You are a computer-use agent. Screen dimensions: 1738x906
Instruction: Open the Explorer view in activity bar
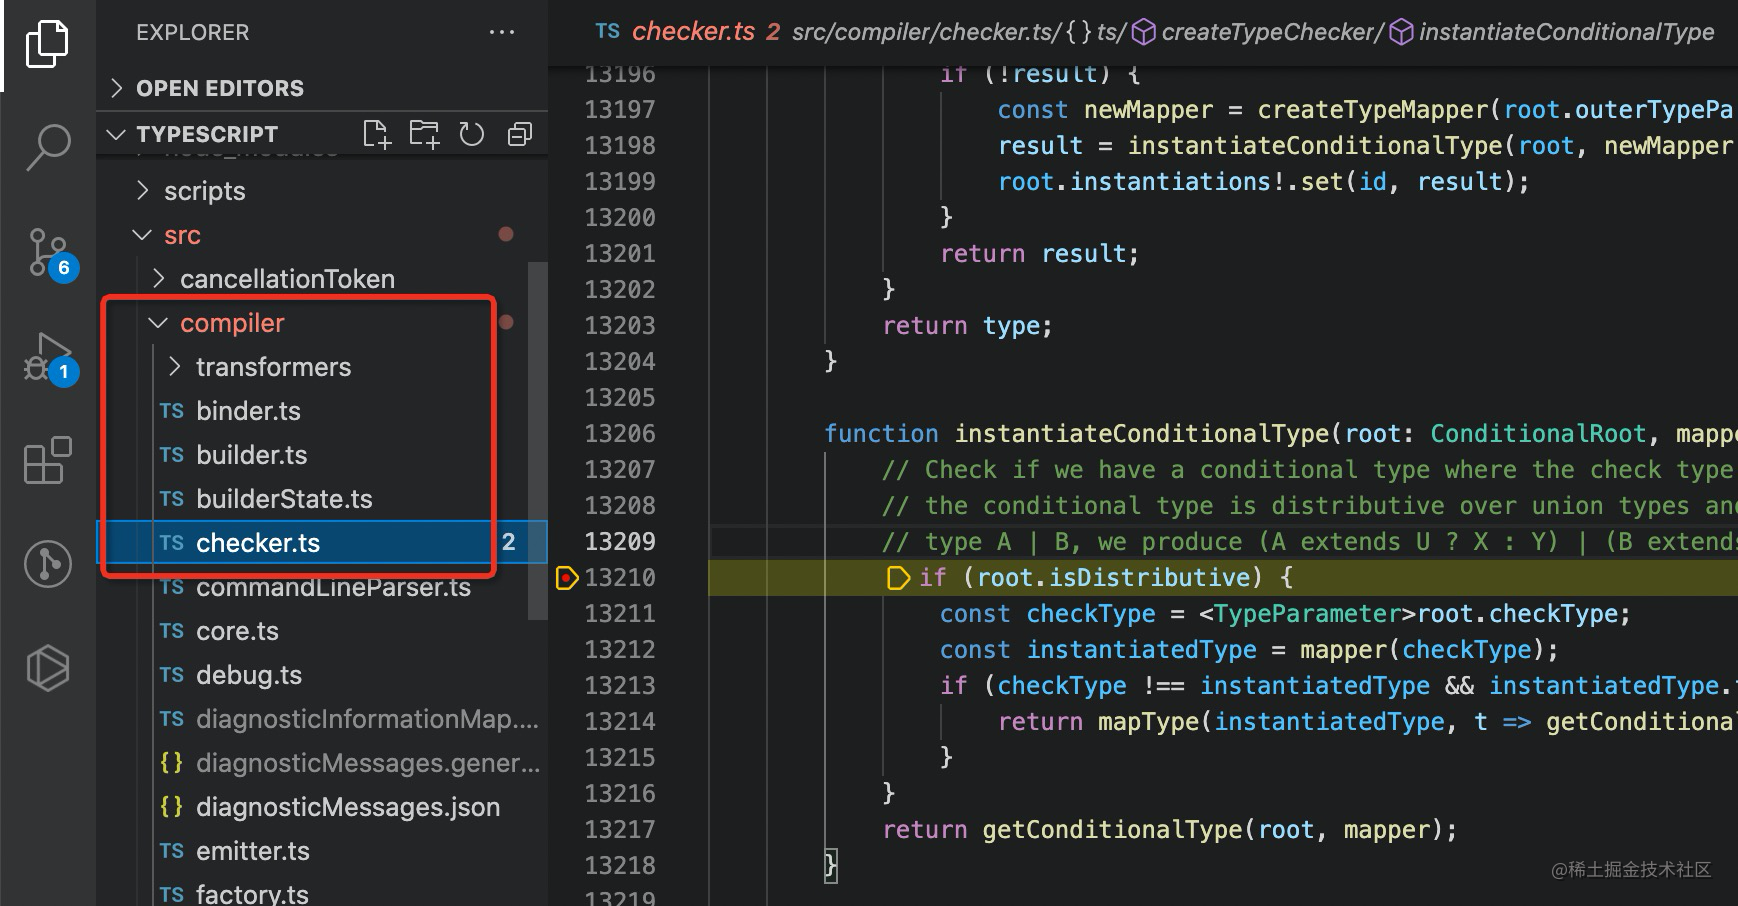tap(47, 45)
